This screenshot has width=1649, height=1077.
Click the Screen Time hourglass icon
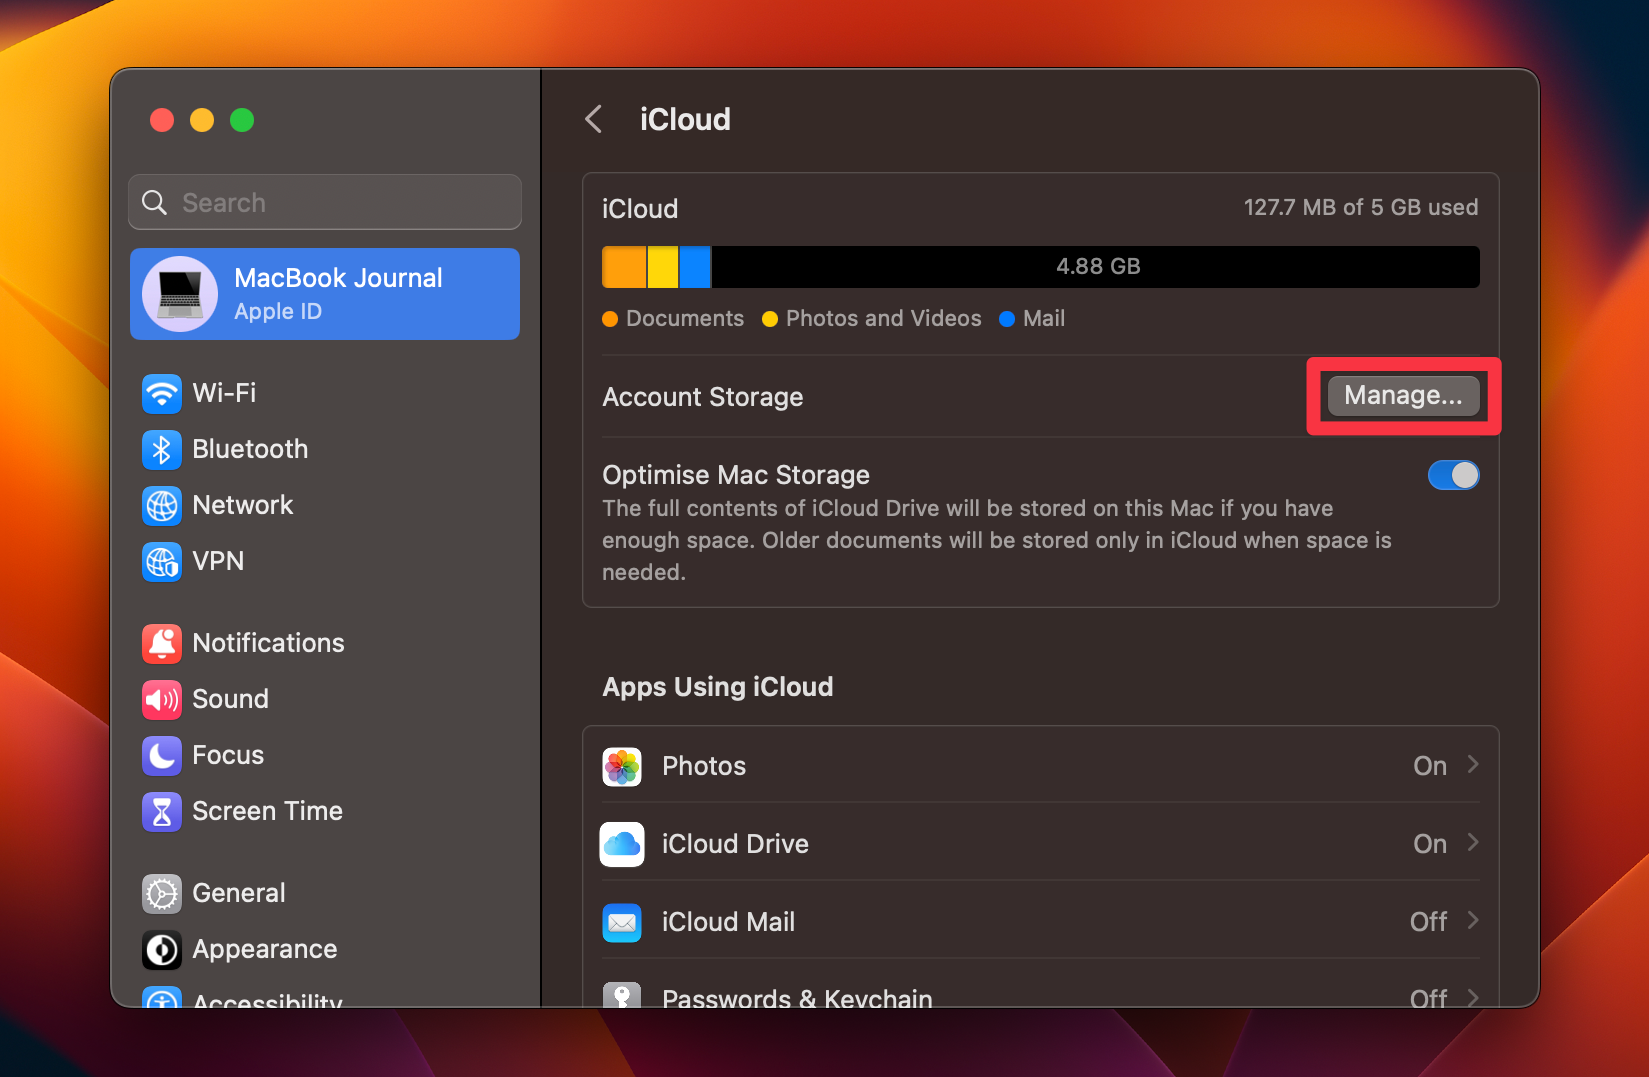click(x=161, y=812)
